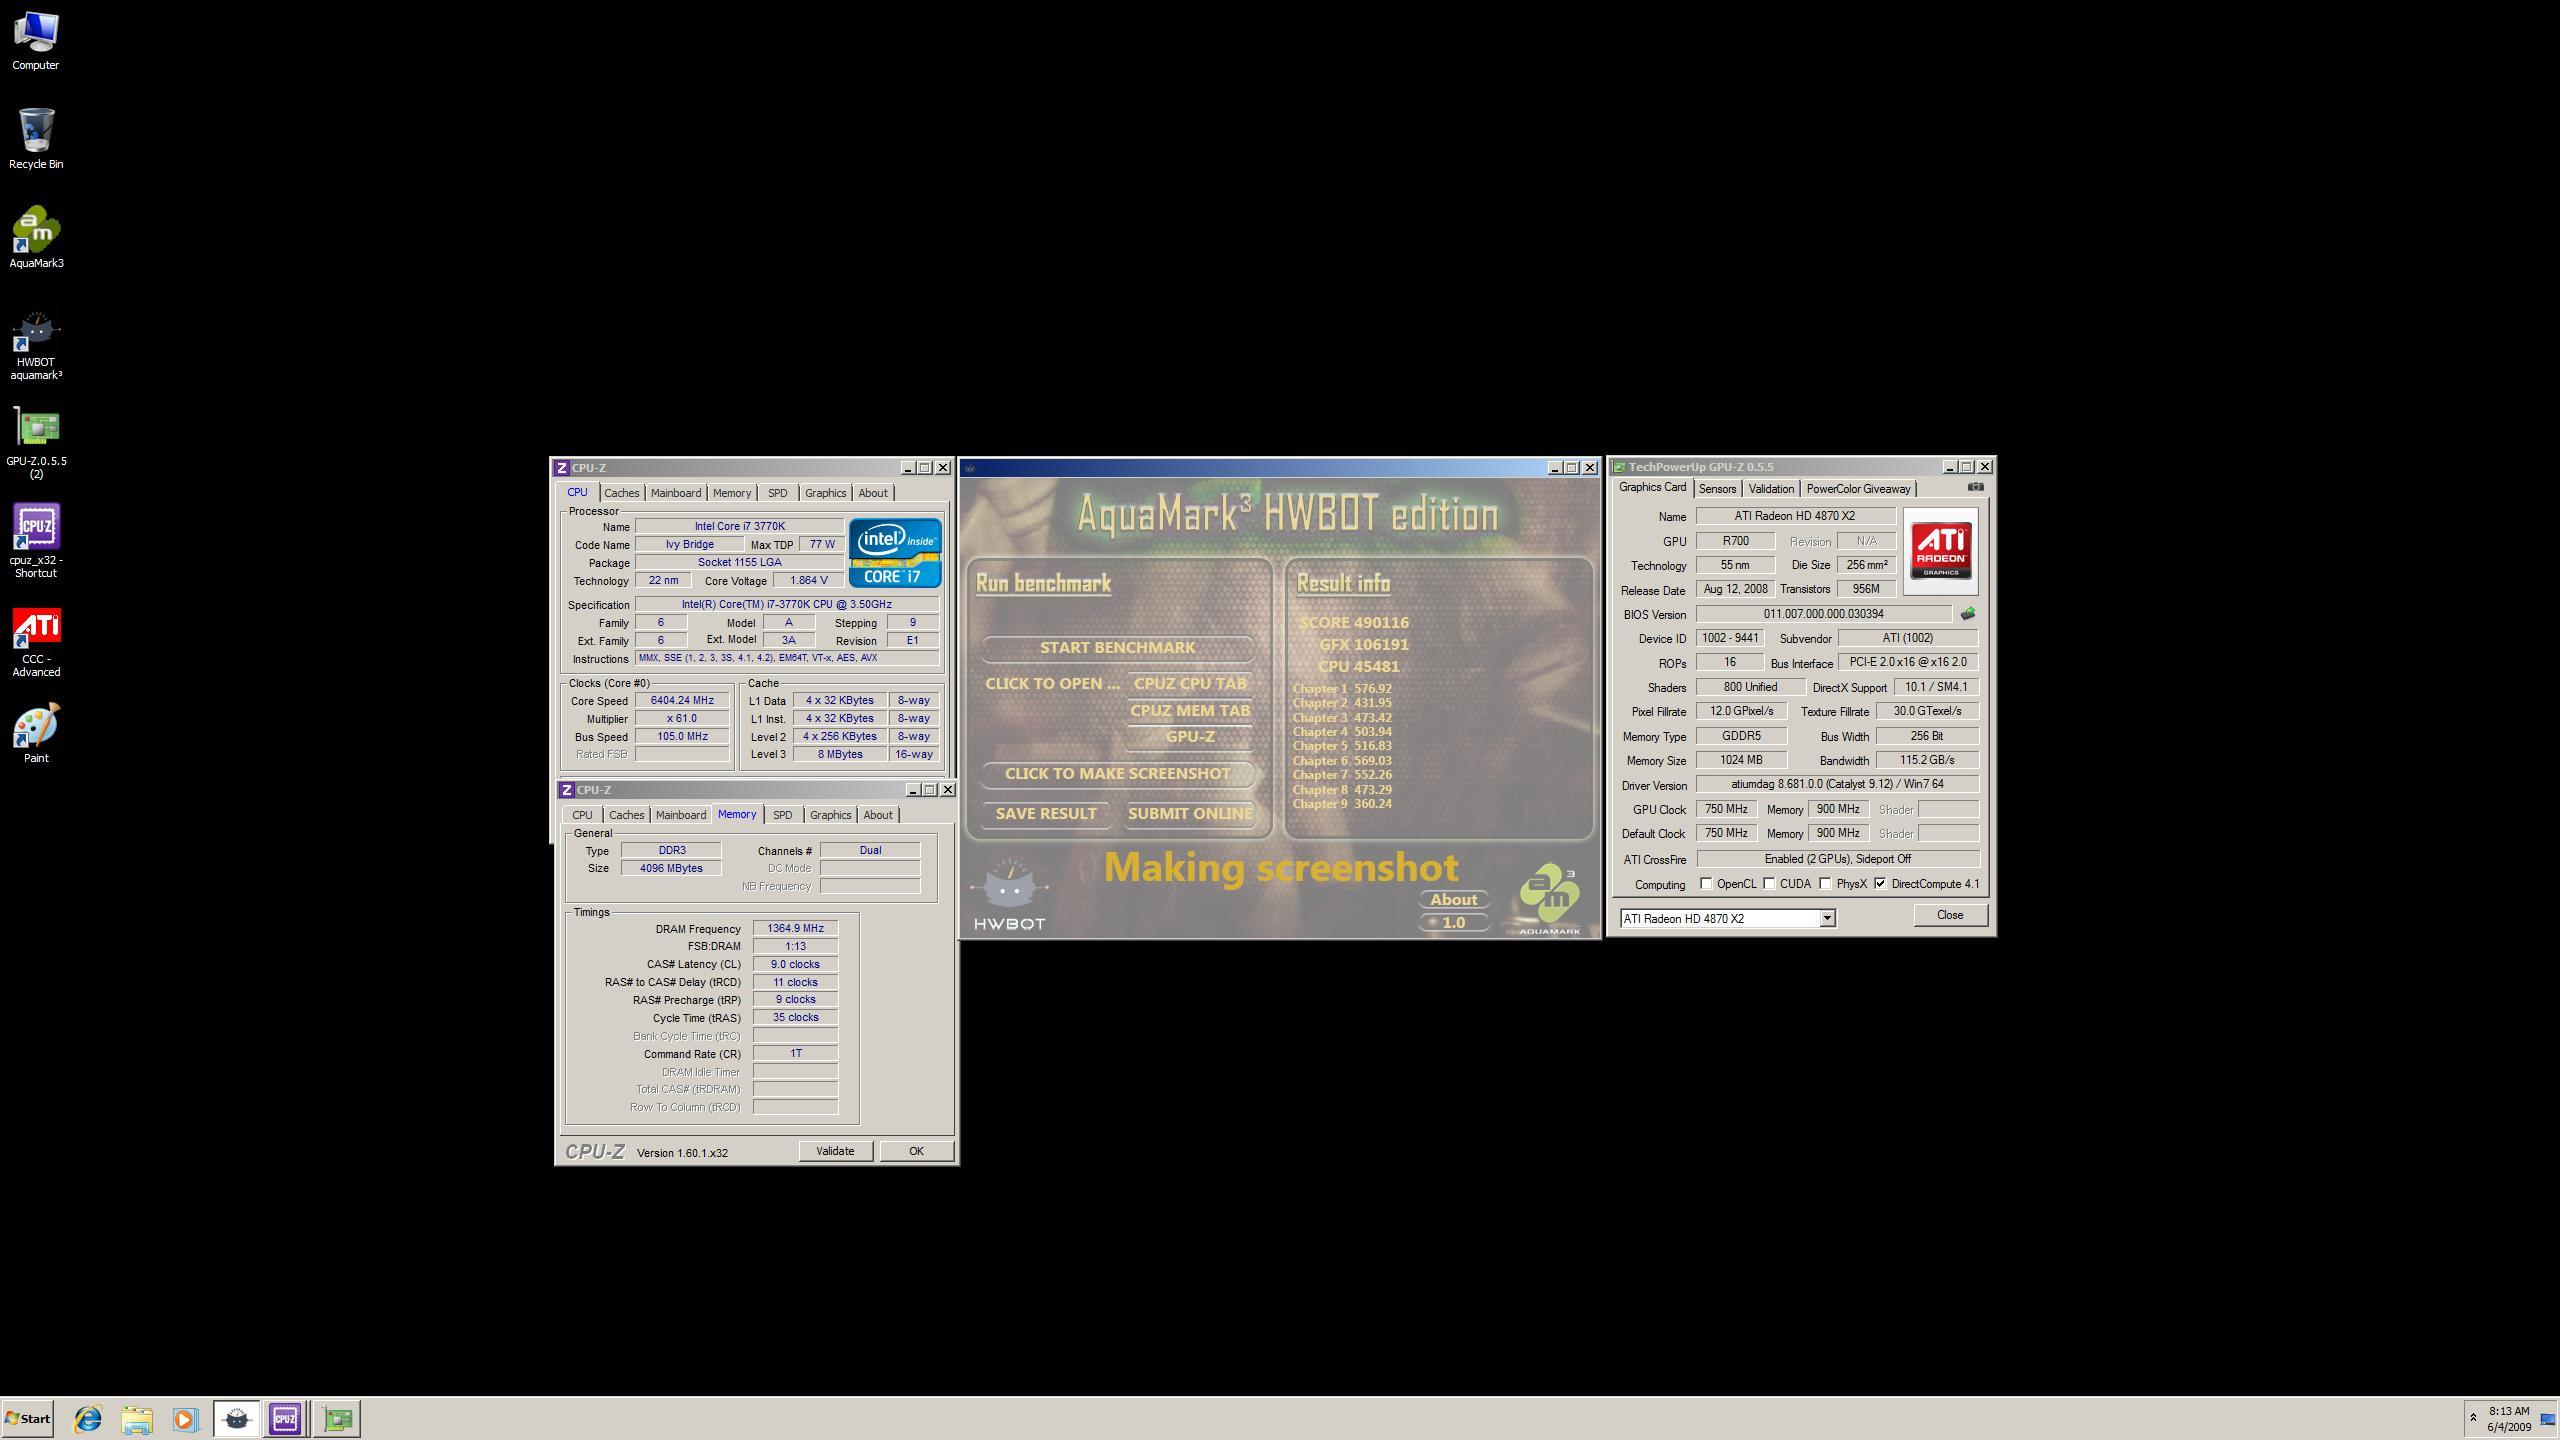Click the OK button in CPU-Z
Screen dimensions: 2560x1440
[916, 1151]
